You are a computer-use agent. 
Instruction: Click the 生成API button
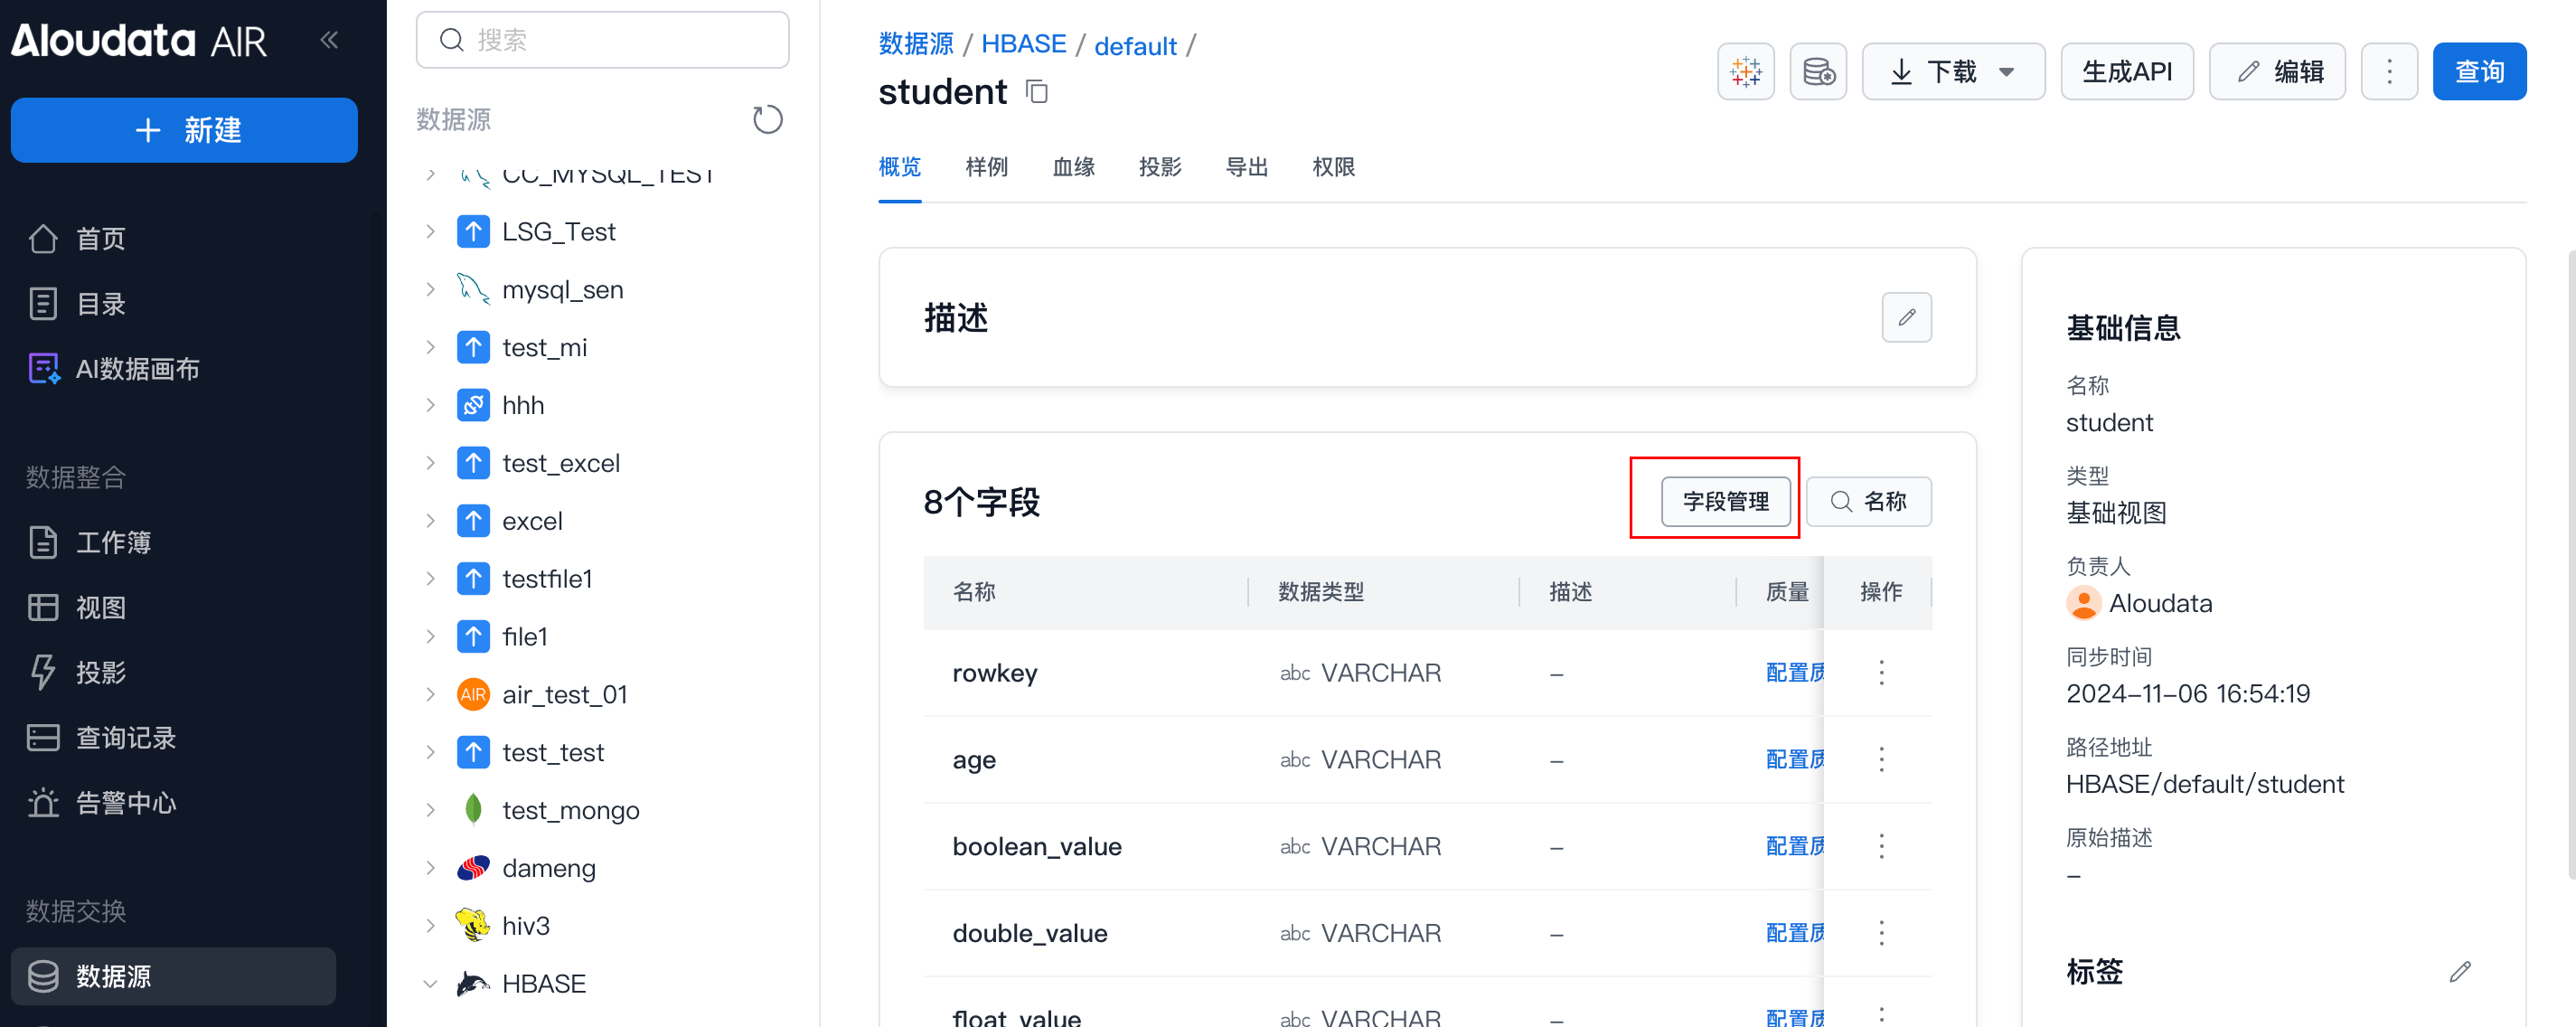(x=2126, y=72)
